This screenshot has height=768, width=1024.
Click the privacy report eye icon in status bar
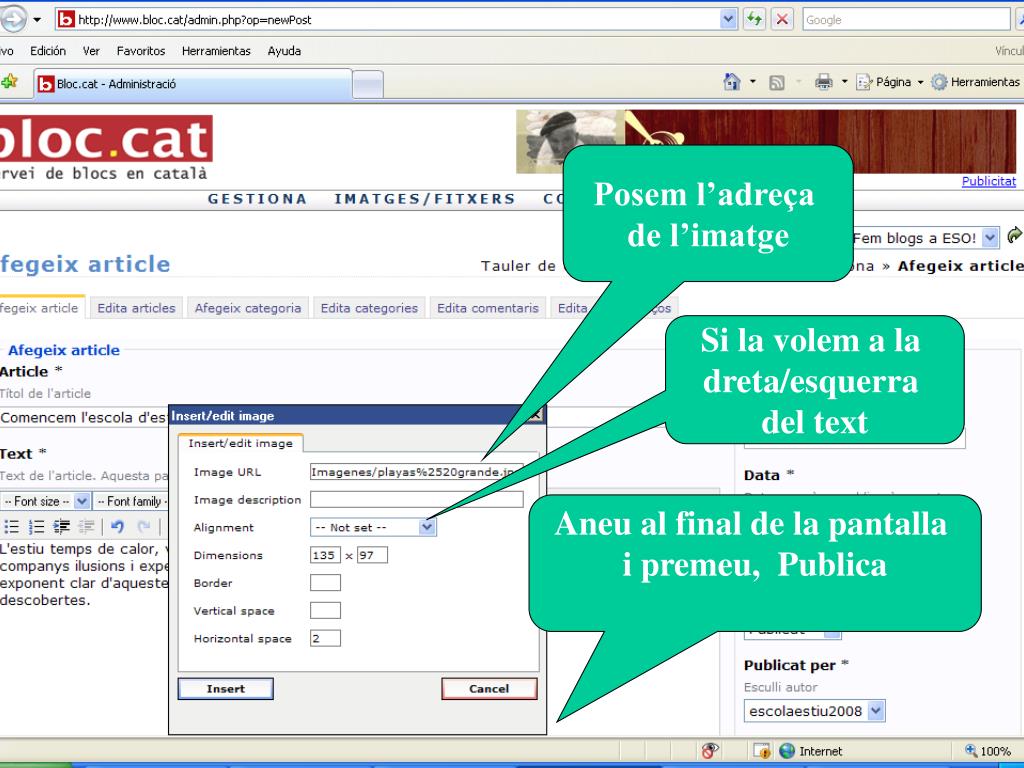[710, 750]
